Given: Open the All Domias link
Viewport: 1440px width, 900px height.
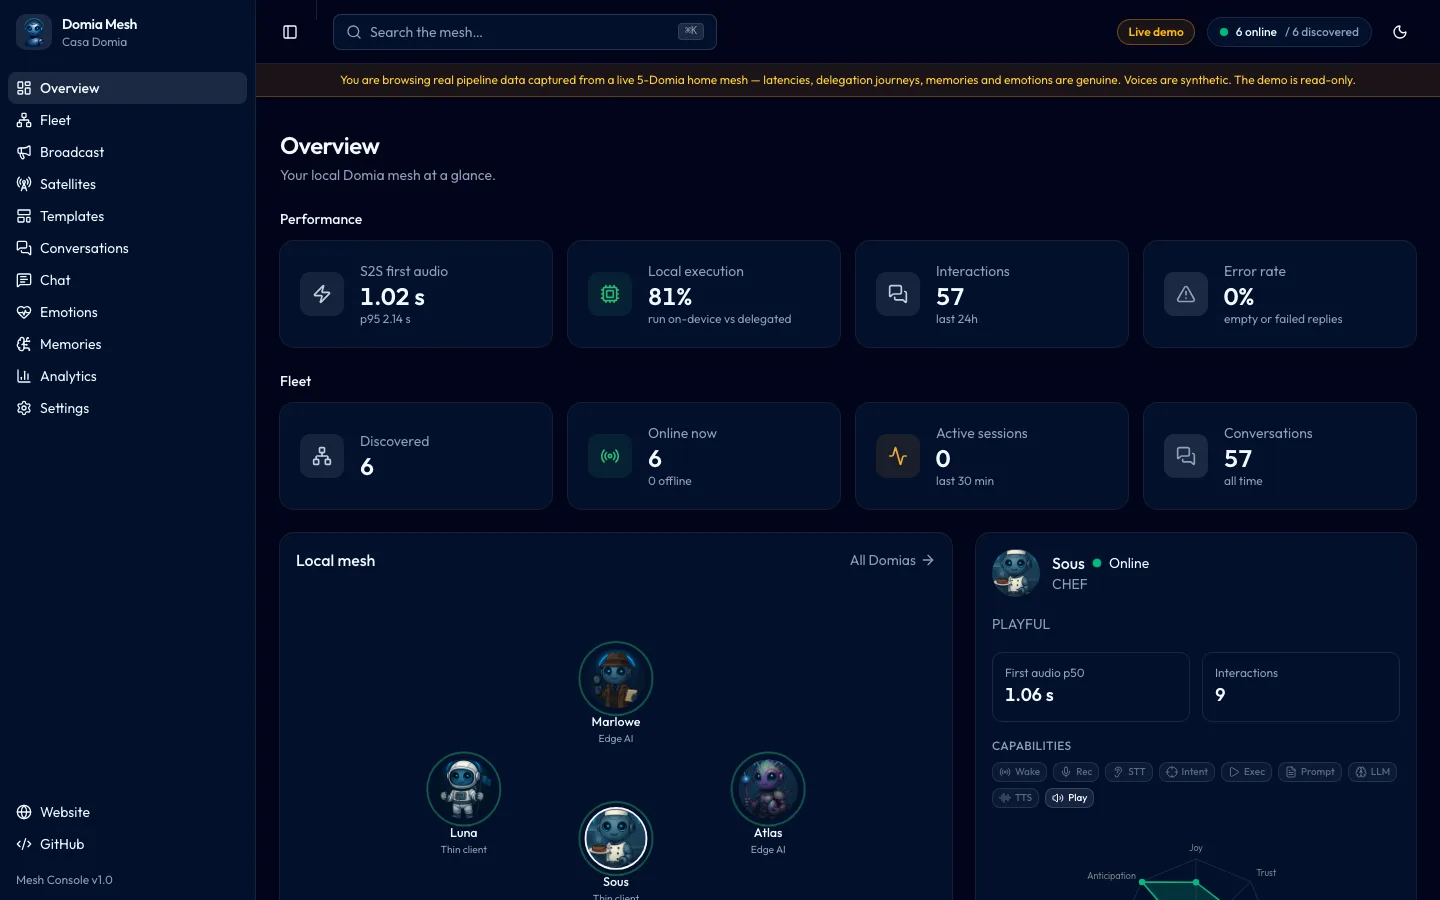Looking at the screenshot, I should [x=892, y=560].
